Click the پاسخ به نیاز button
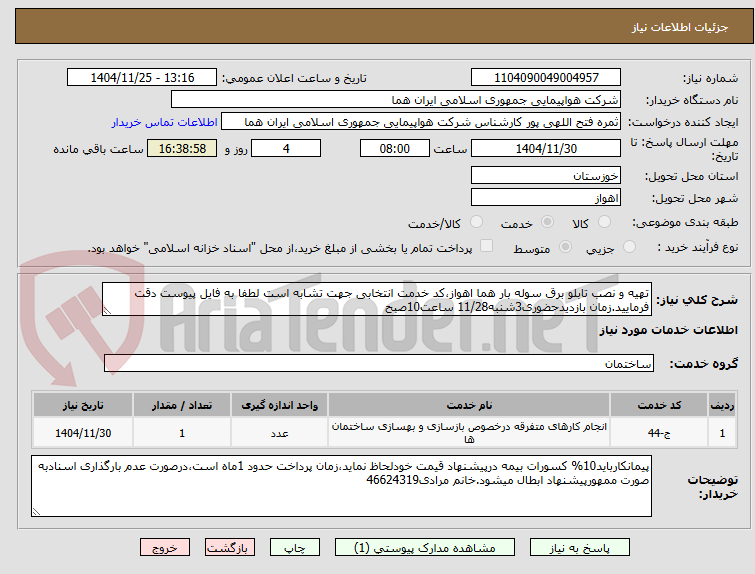The width and height of the screenshot is (755, 574). (x=580, y=548)
